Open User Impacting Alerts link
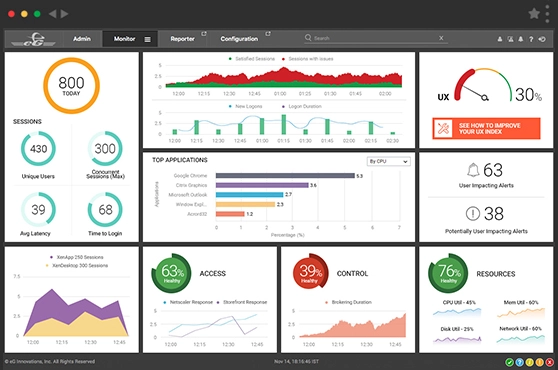 click(486, 185)
